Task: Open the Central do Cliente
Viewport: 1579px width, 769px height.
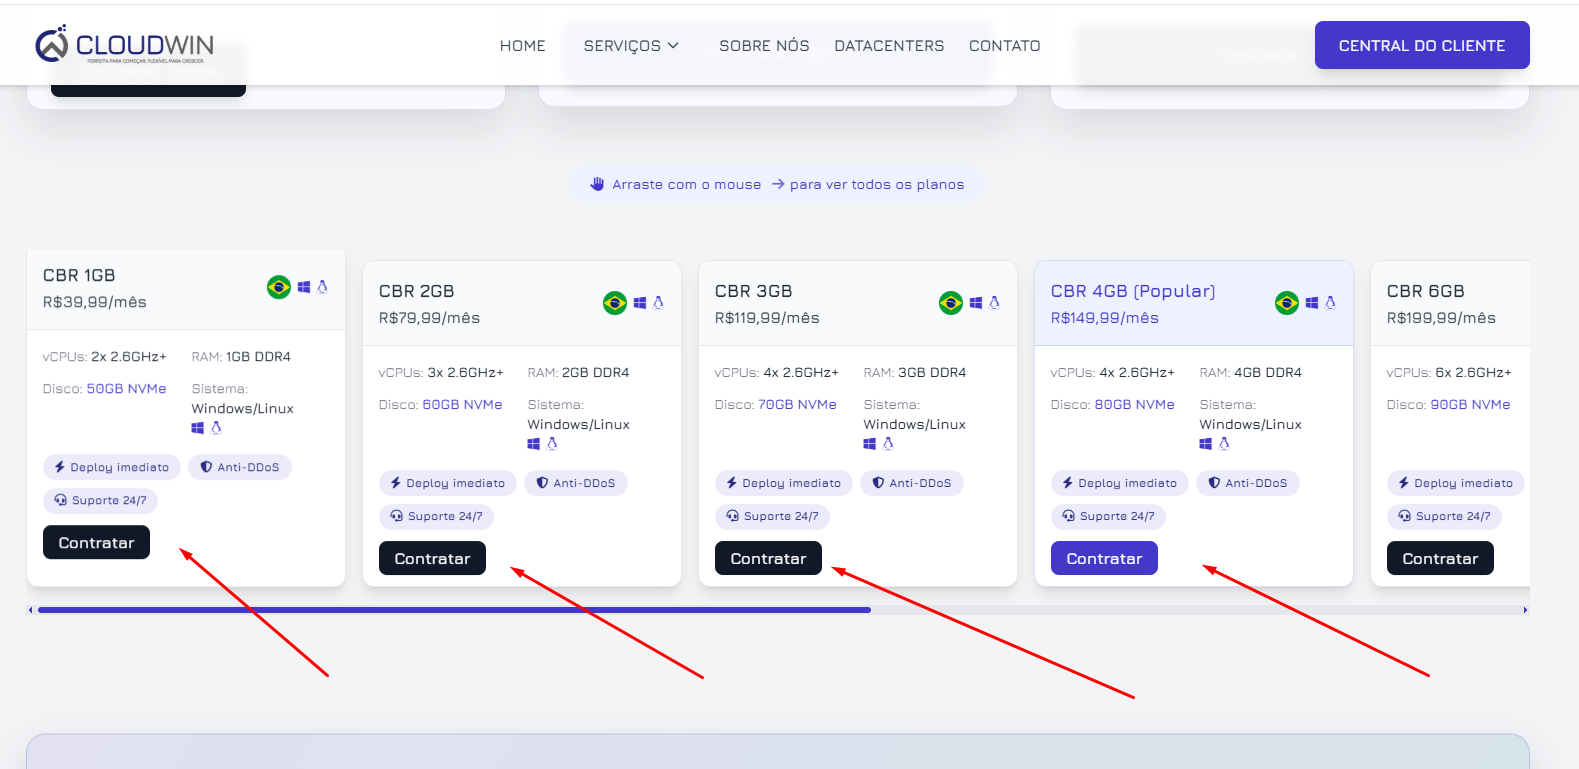Action: [1422, 45]
